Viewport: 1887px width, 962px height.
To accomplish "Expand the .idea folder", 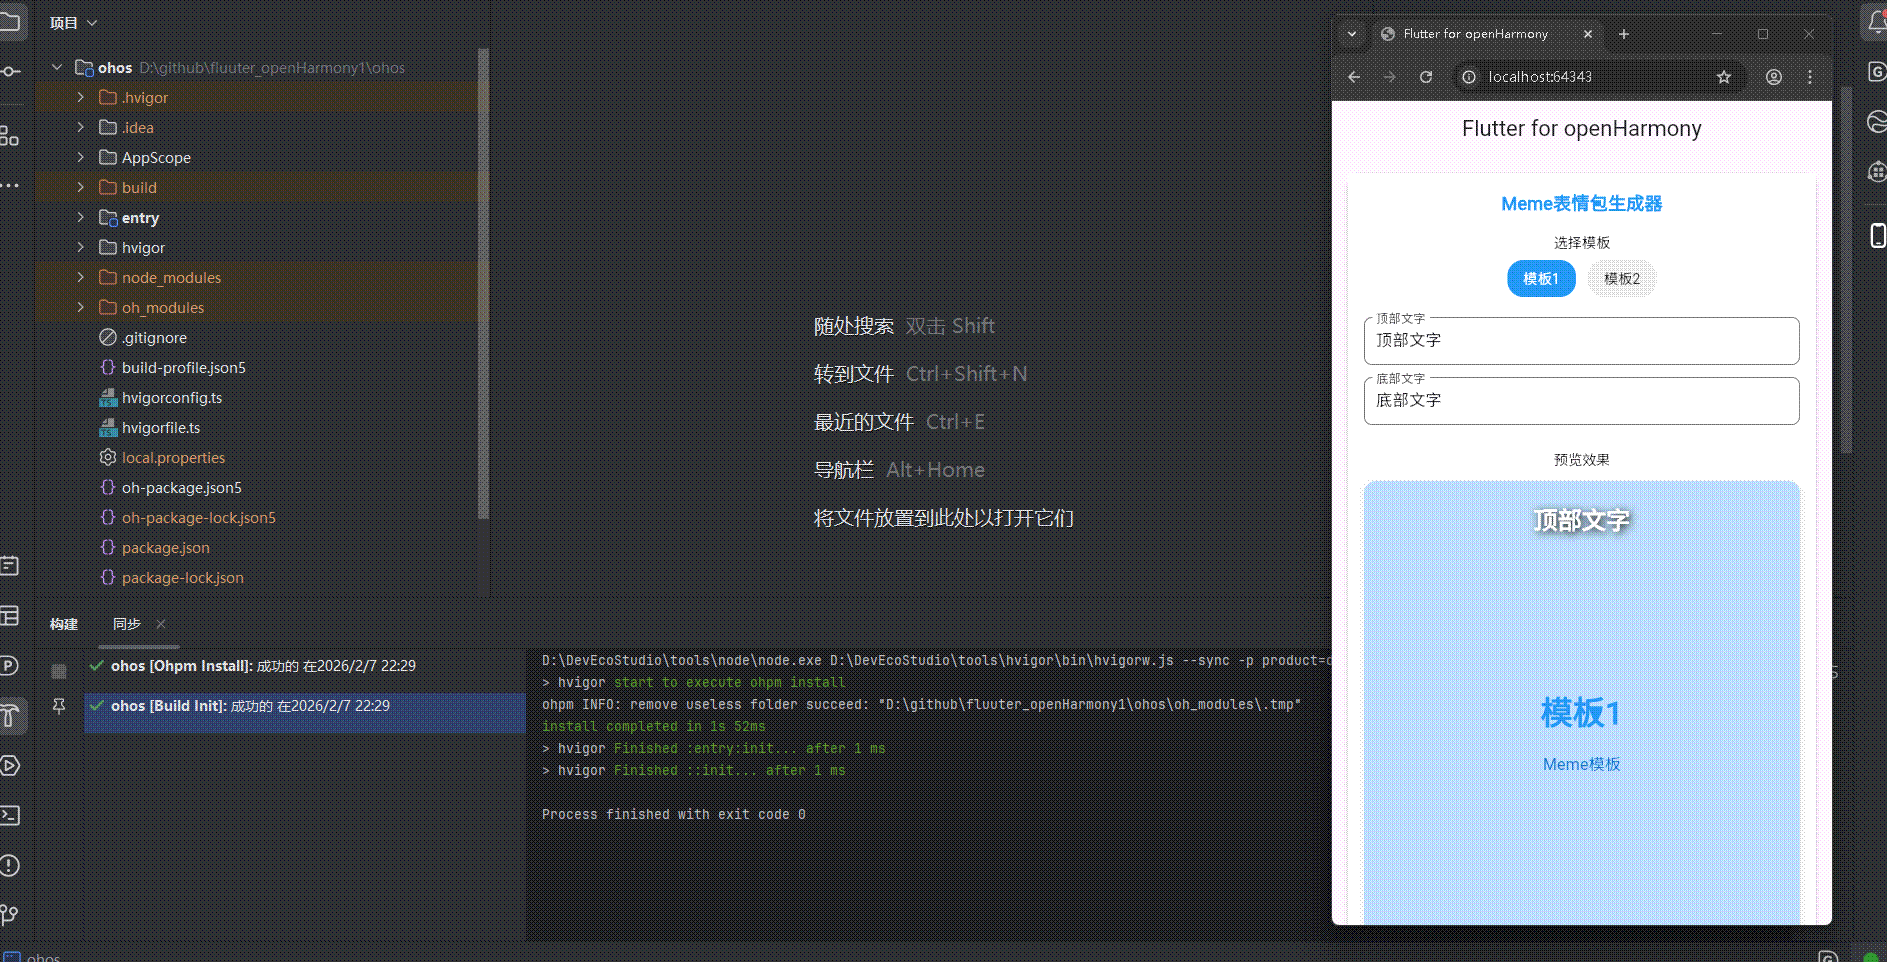I will click(81, 127).
